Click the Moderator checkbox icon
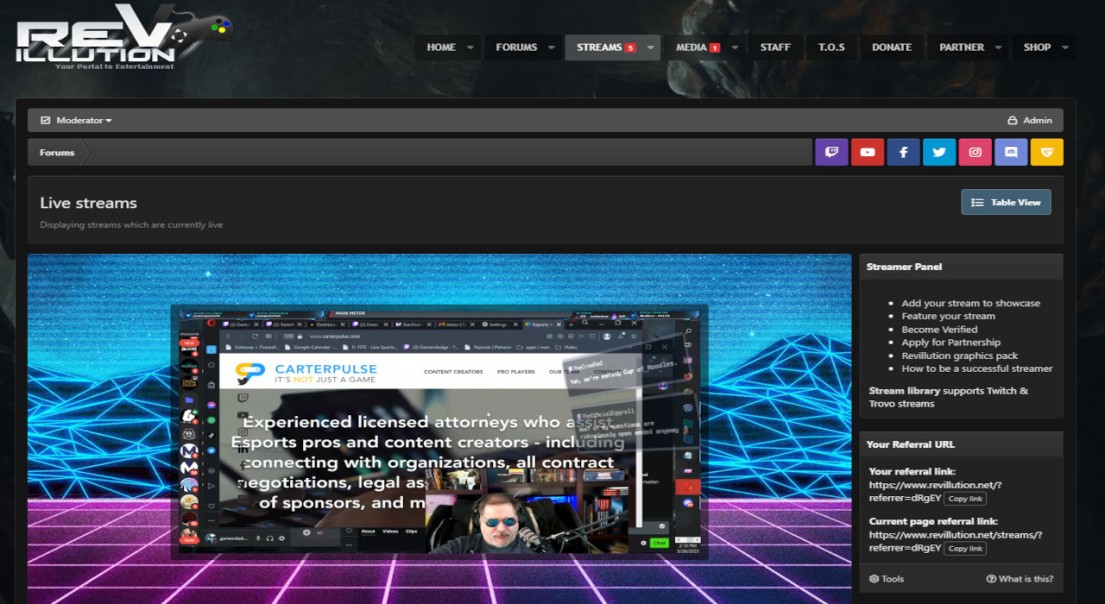Screen dimensions: 1105x604 pyautogui.click(x=46, y=121)
